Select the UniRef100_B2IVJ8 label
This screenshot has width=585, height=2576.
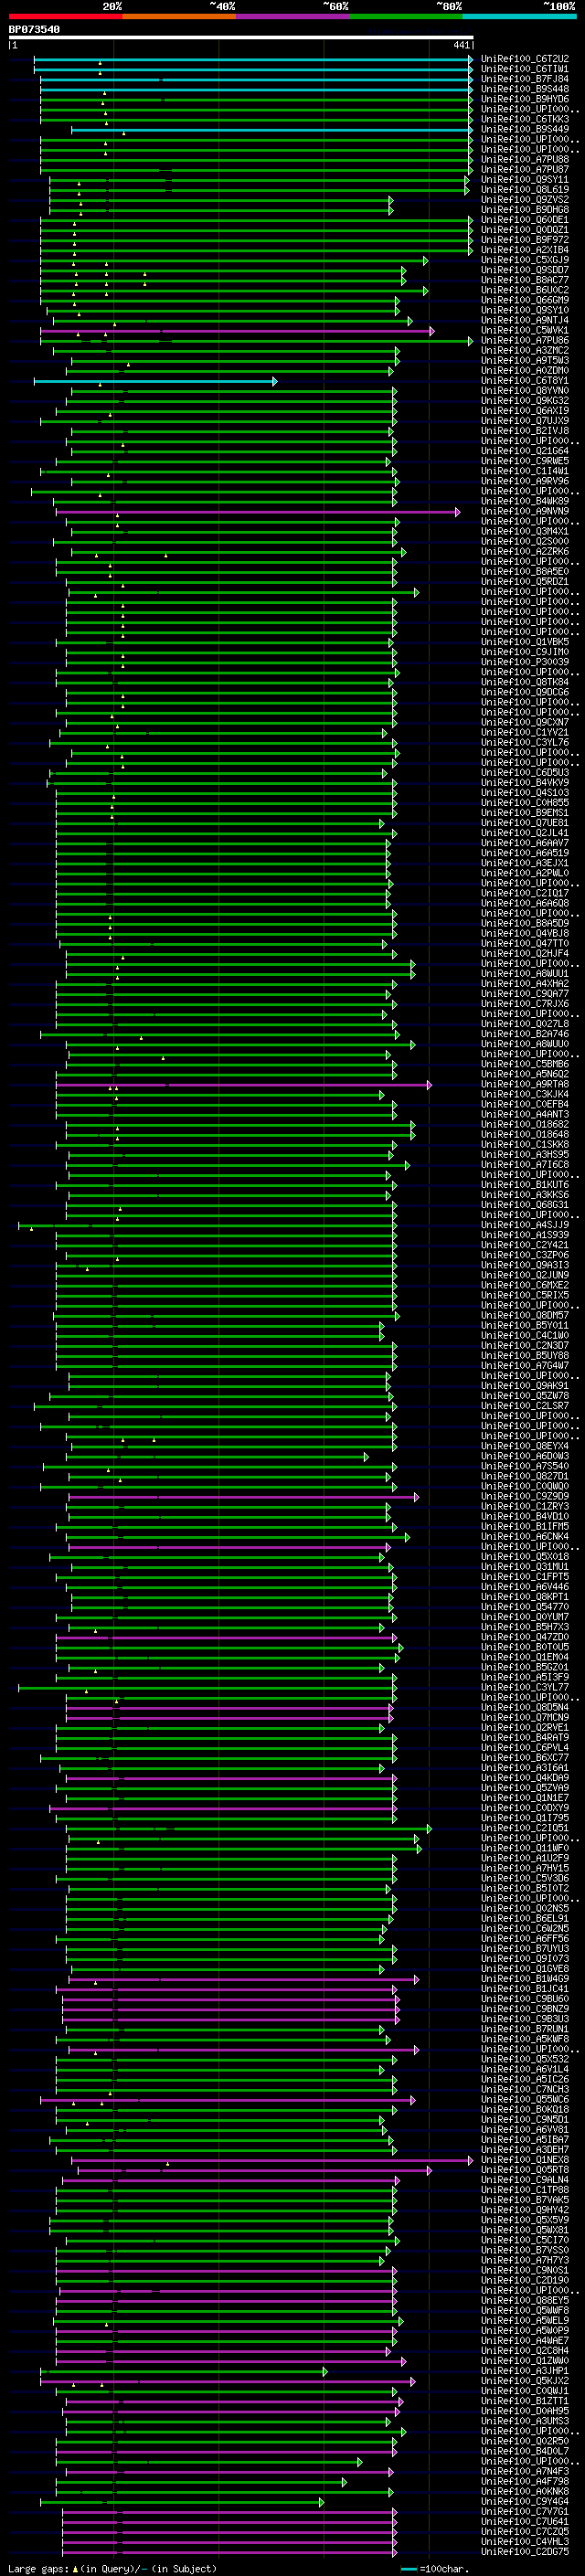525,431
